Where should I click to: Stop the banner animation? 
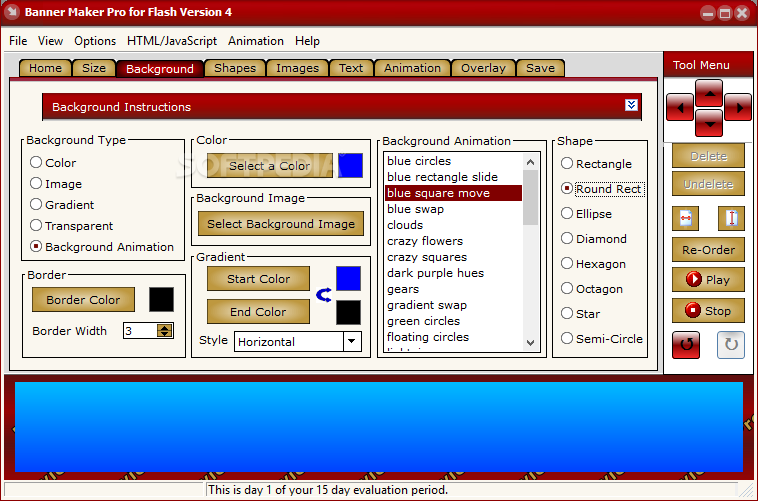pos(708,310)
